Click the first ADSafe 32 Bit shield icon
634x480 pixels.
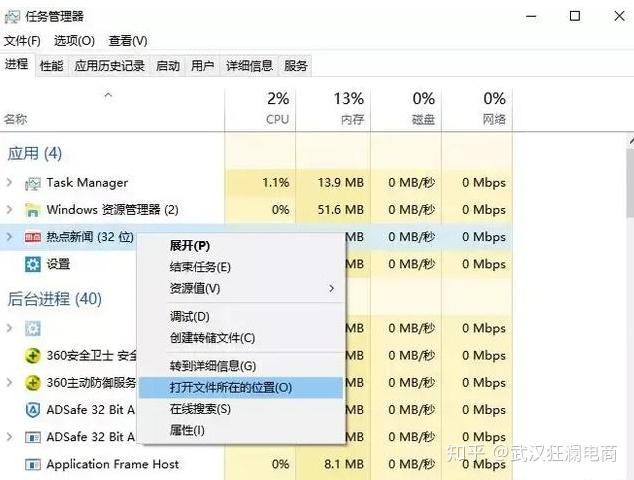pyautogui.click(x=32, y=410)
